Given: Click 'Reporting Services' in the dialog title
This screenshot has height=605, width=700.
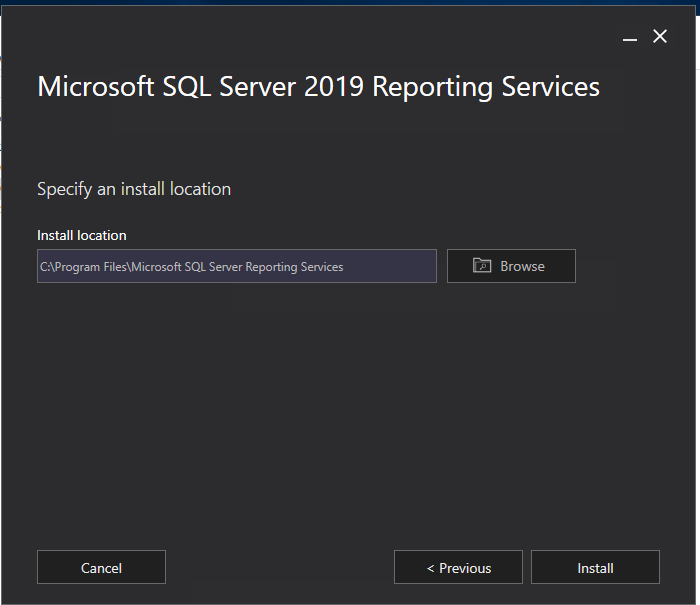Looking at the screenshot, I should click(486, 86).
